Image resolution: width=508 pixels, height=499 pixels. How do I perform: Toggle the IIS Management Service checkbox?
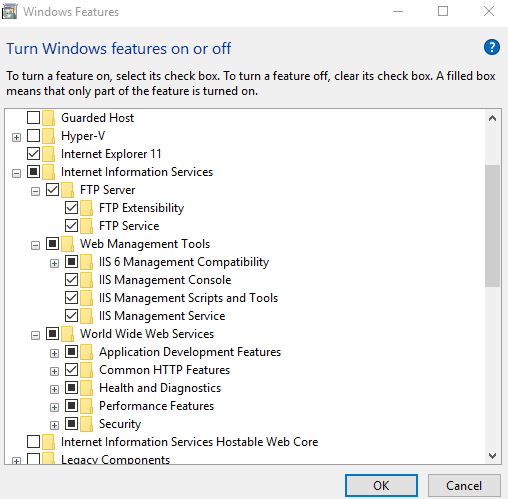coord(71,316)
